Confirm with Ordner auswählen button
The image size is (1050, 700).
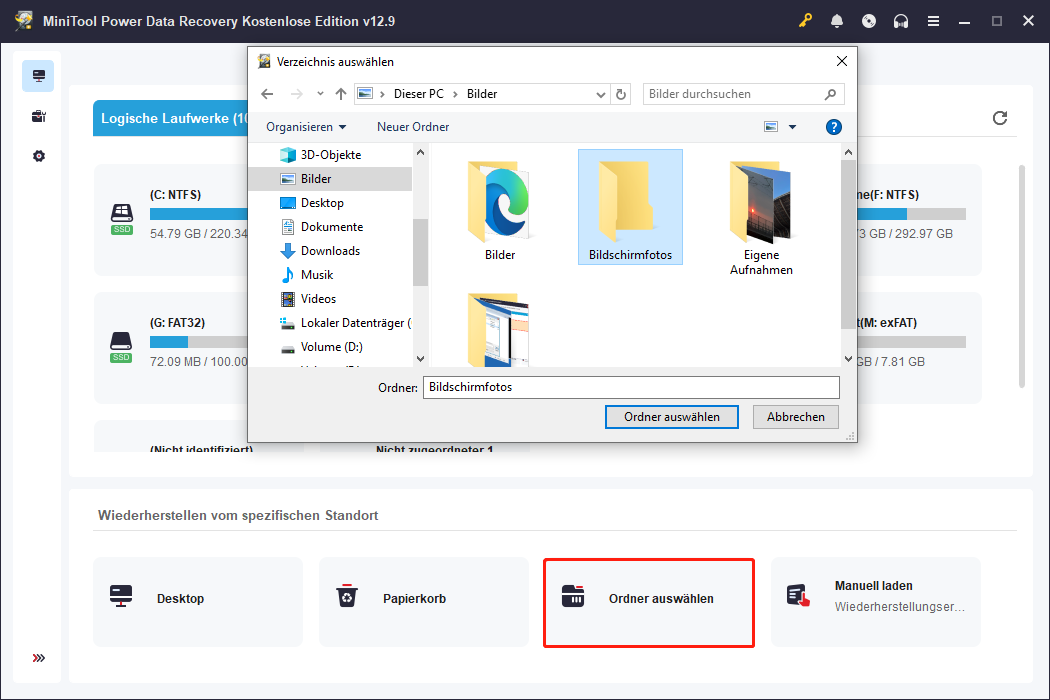[x=672, y=417]
